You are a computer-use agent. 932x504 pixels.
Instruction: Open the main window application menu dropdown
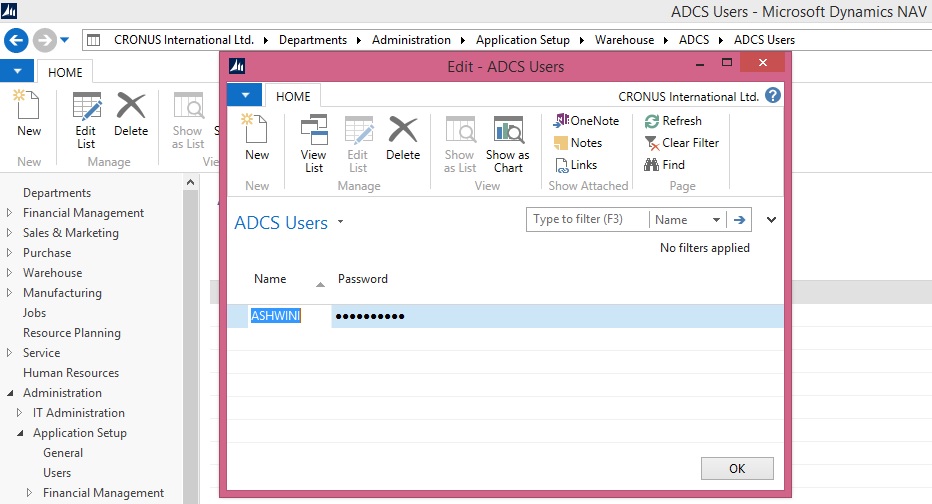point(18,72)
